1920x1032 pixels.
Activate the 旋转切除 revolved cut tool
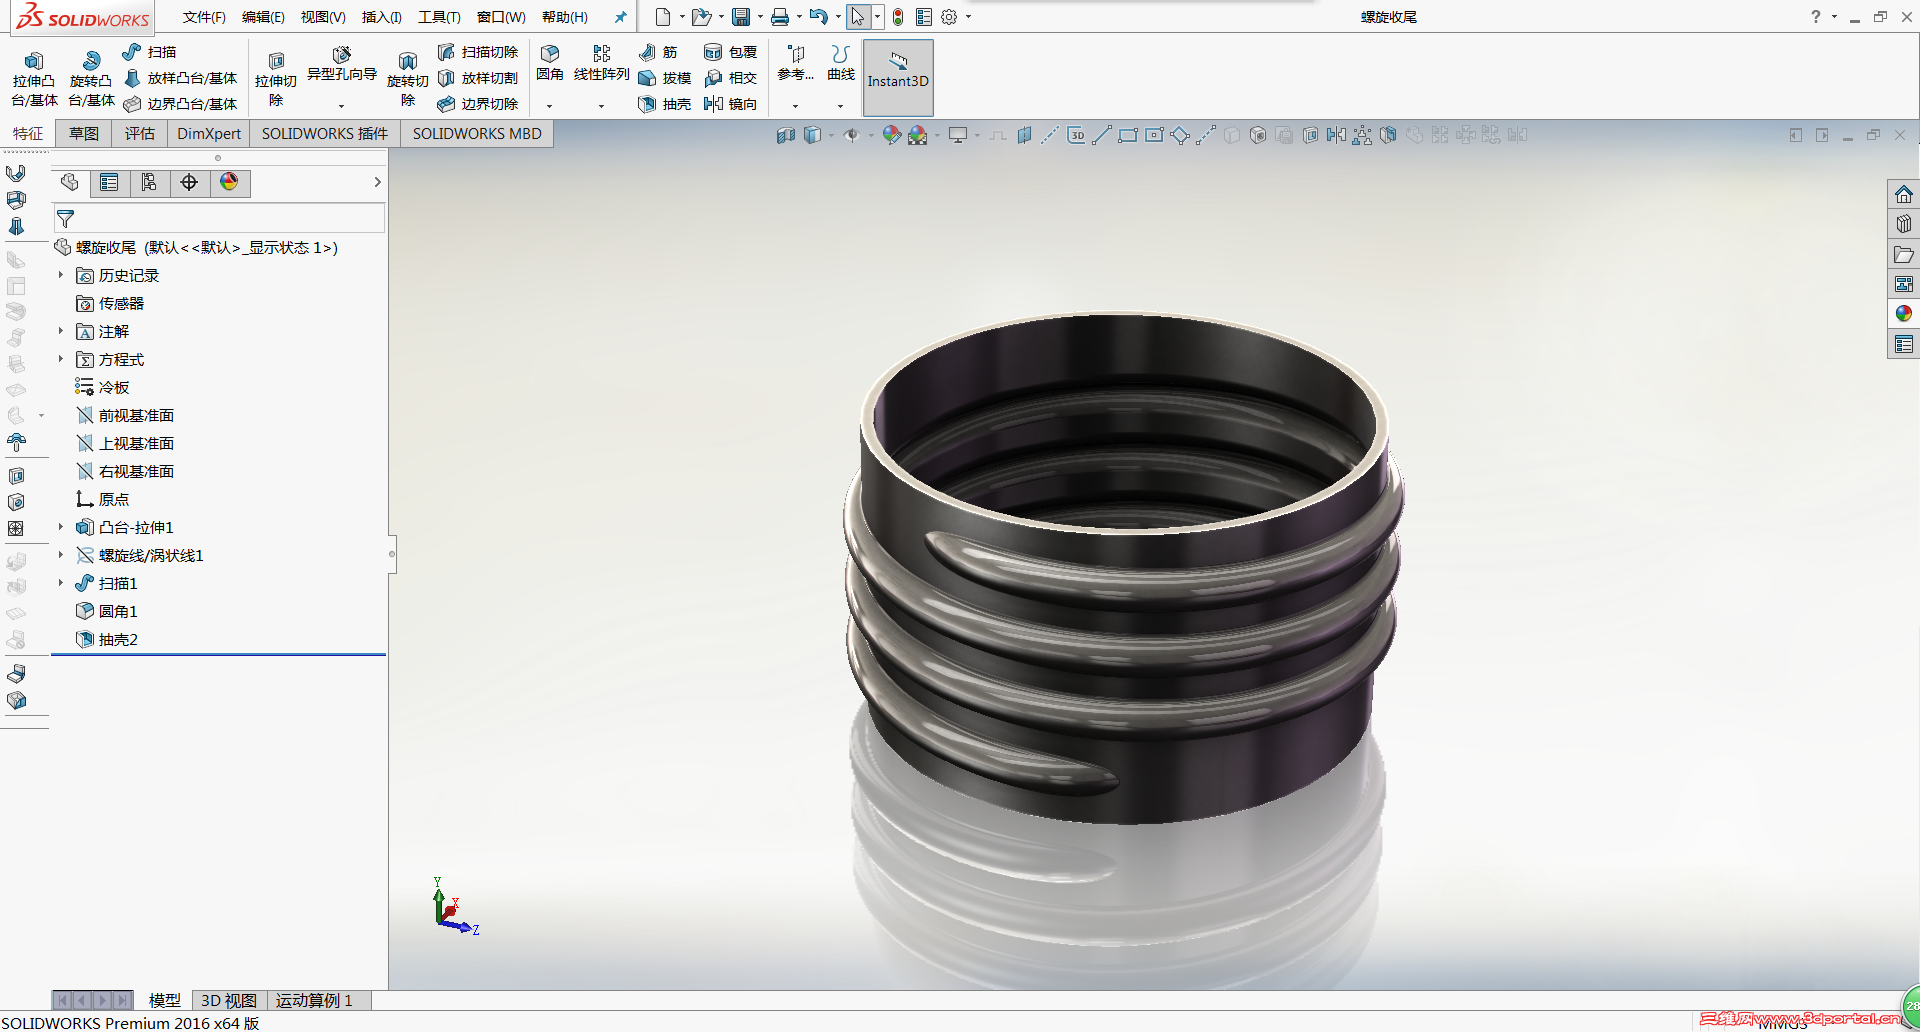[x=408, y=79]
